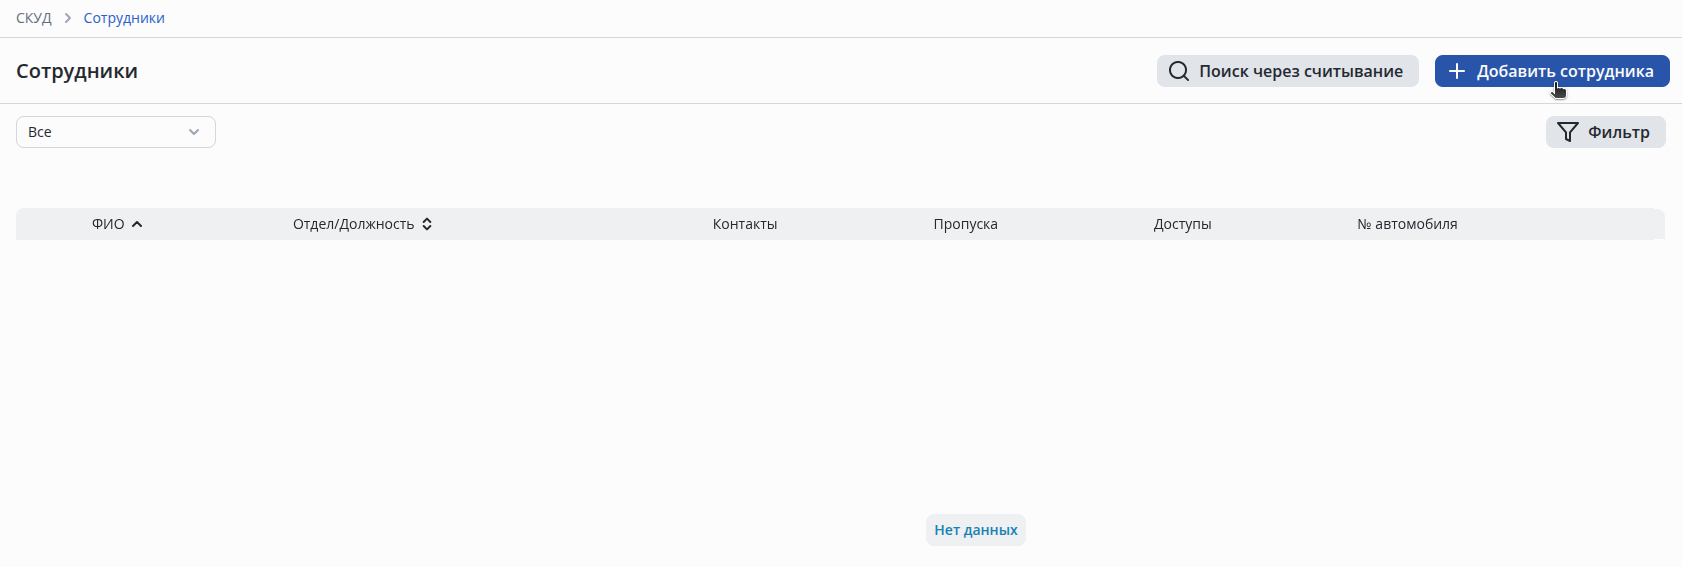Click the ascending sort arrow beside ФИО
1682x567 pixels.
(x=137, y=224)
